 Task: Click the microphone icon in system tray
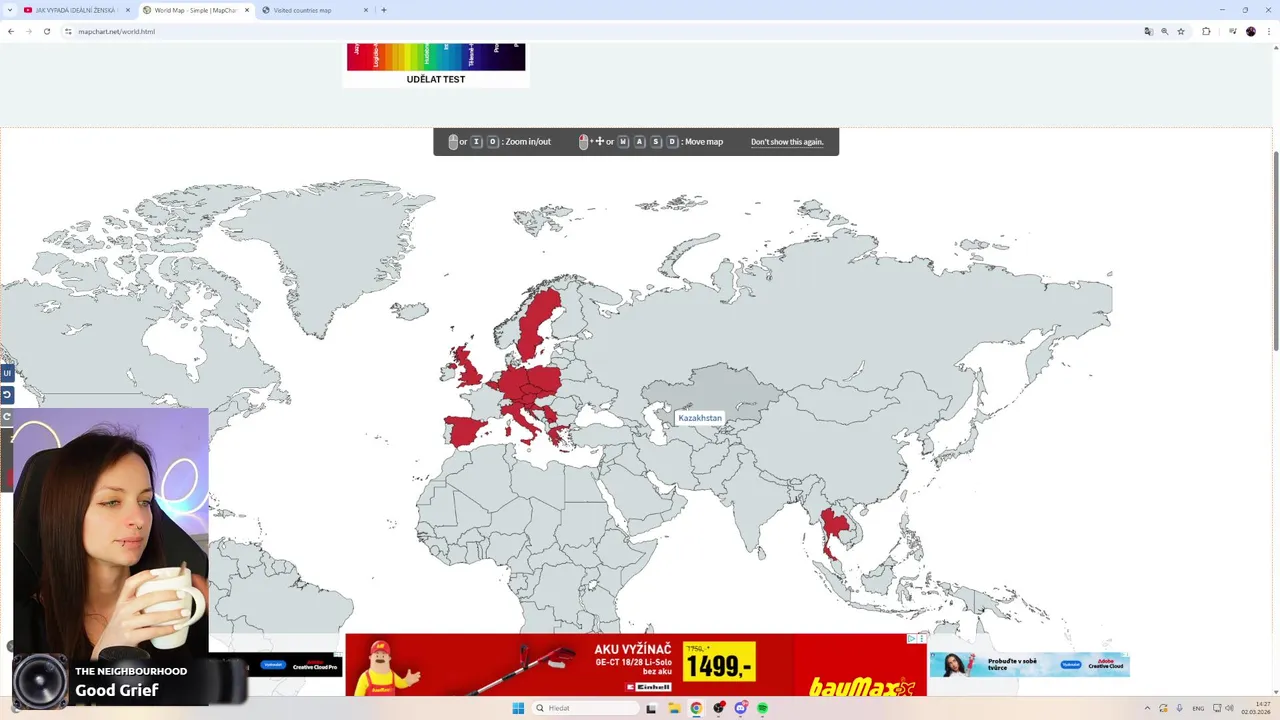(1180, 708)
